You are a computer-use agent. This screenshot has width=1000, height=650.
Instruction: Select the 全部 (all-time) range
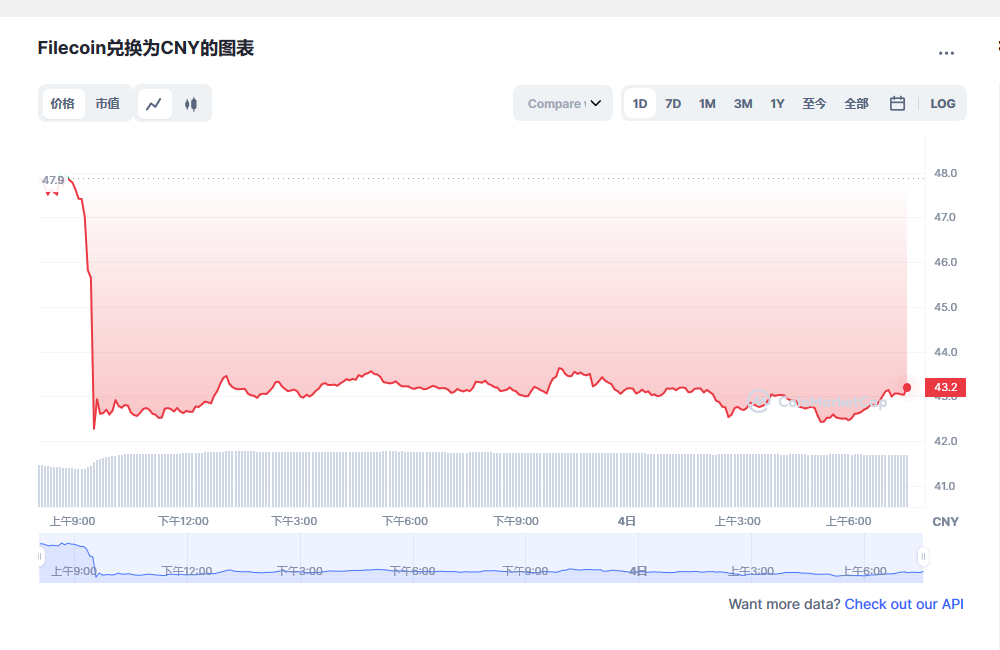tap(856, 103)
